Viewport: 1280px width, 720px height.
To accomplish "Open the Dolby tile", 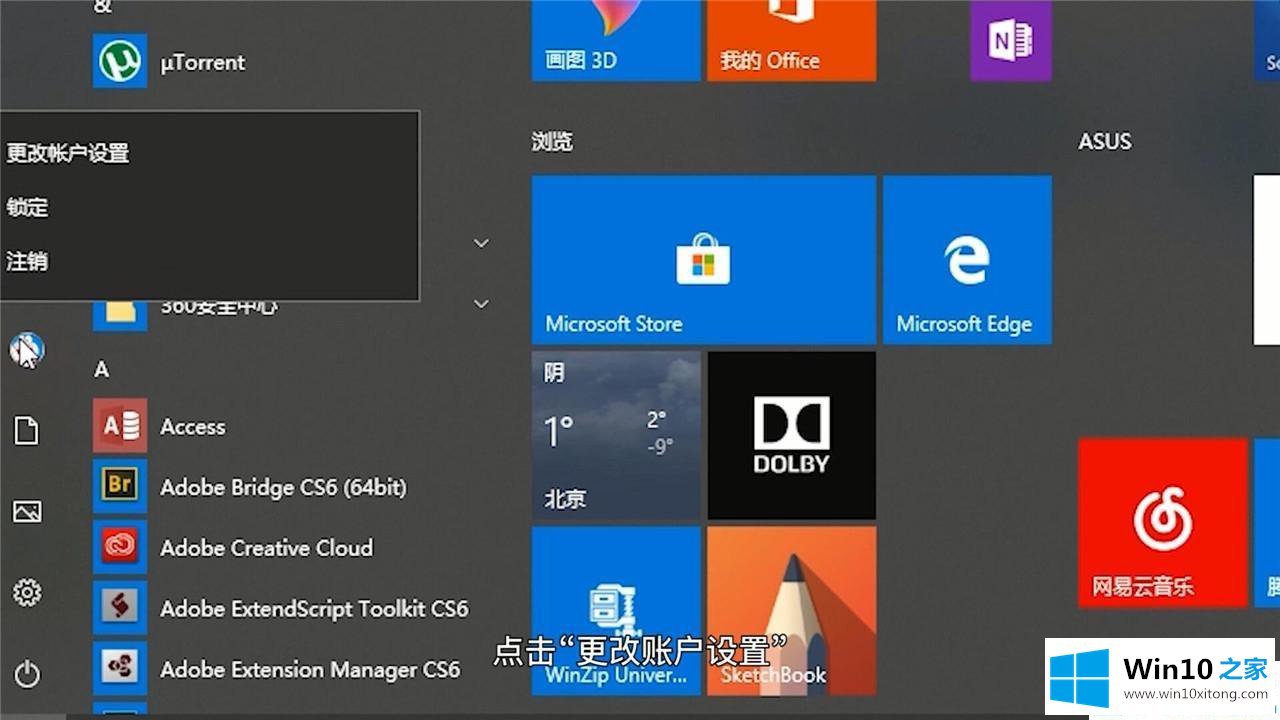I will tap(792, 435).
